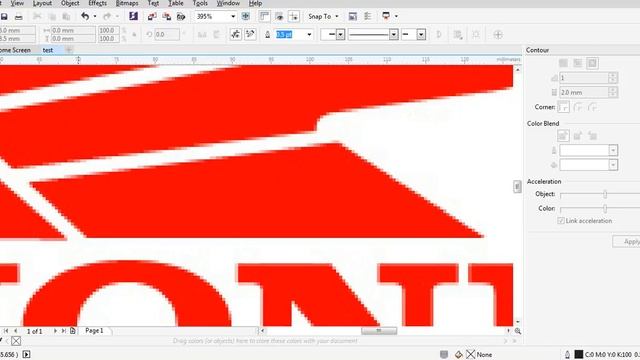Click the horizontal scrollbar thumb

tap(379, 331)
